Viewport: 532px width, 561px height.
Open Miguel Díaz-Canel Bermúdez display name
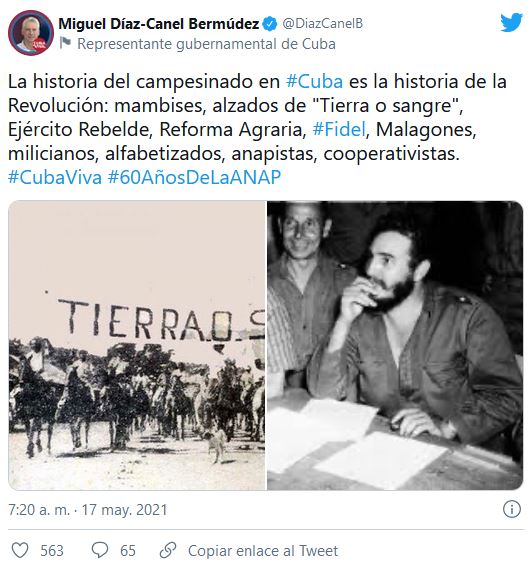pos(158,24)
